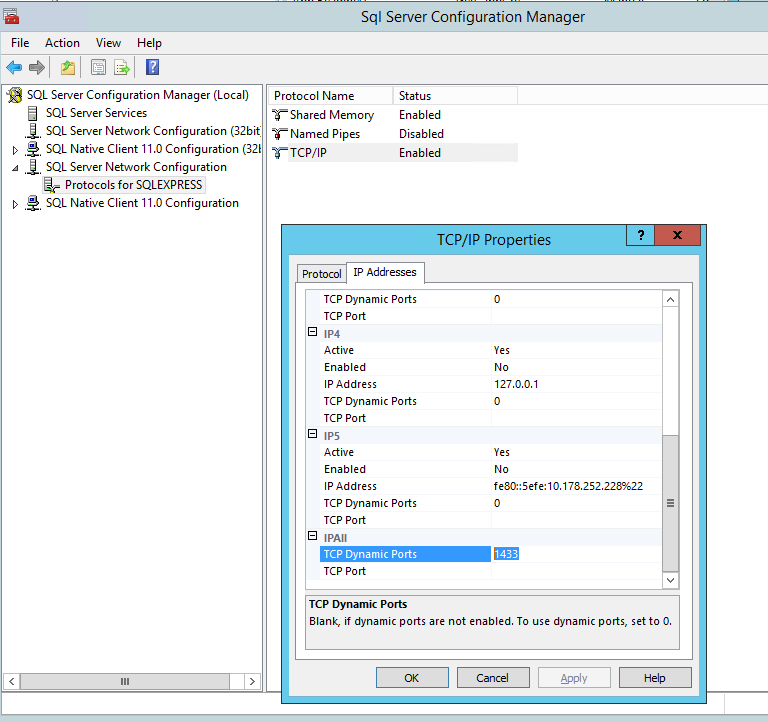Click the Shared Memory protocol icon
The width and height of the screenshot is (768, 722).
pos(279,115)
